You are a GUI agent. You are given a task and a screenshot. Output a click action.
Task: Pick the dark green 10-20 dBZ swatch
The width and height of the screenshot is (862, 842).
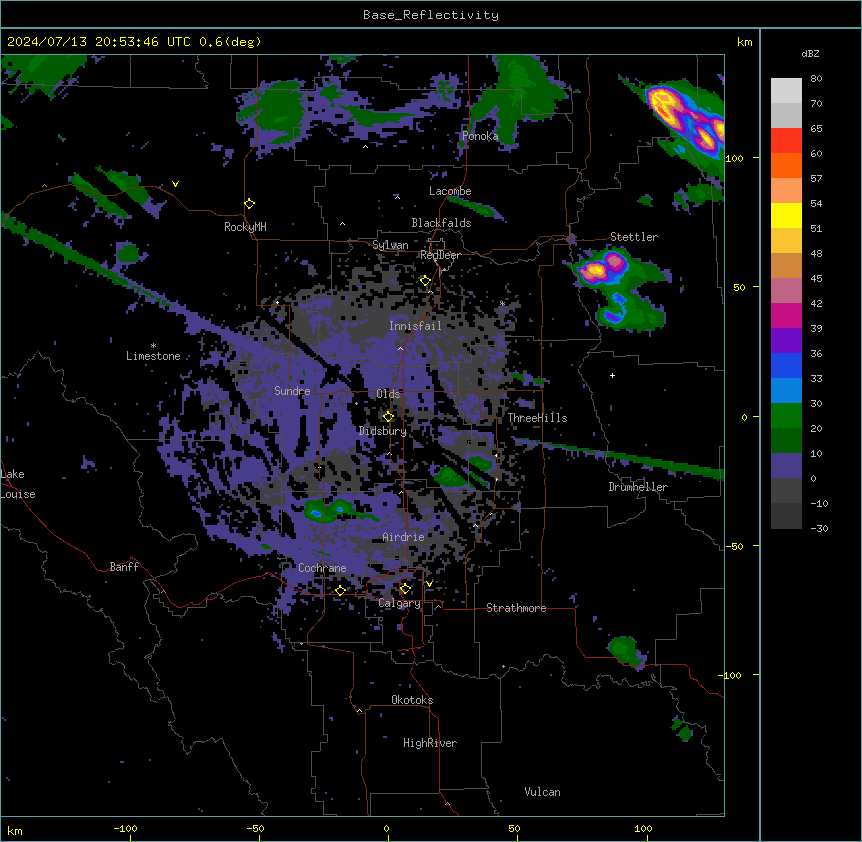(786, 441)
